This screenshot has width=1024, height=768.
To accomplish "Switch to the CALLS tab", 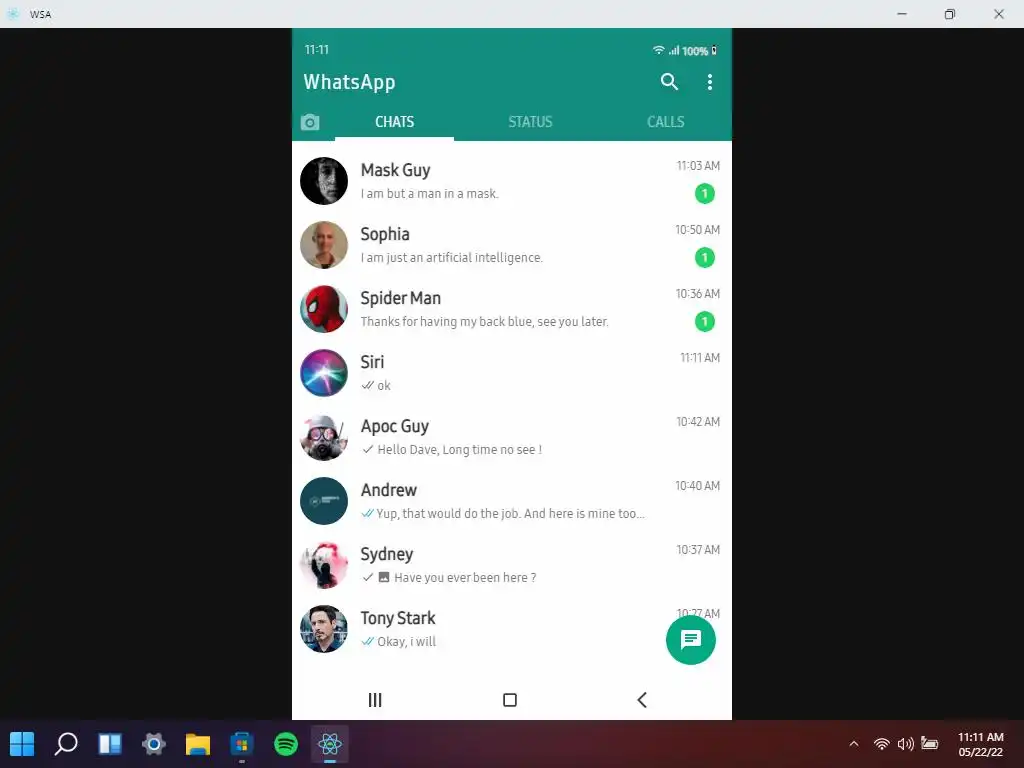I will coord(665,122).
